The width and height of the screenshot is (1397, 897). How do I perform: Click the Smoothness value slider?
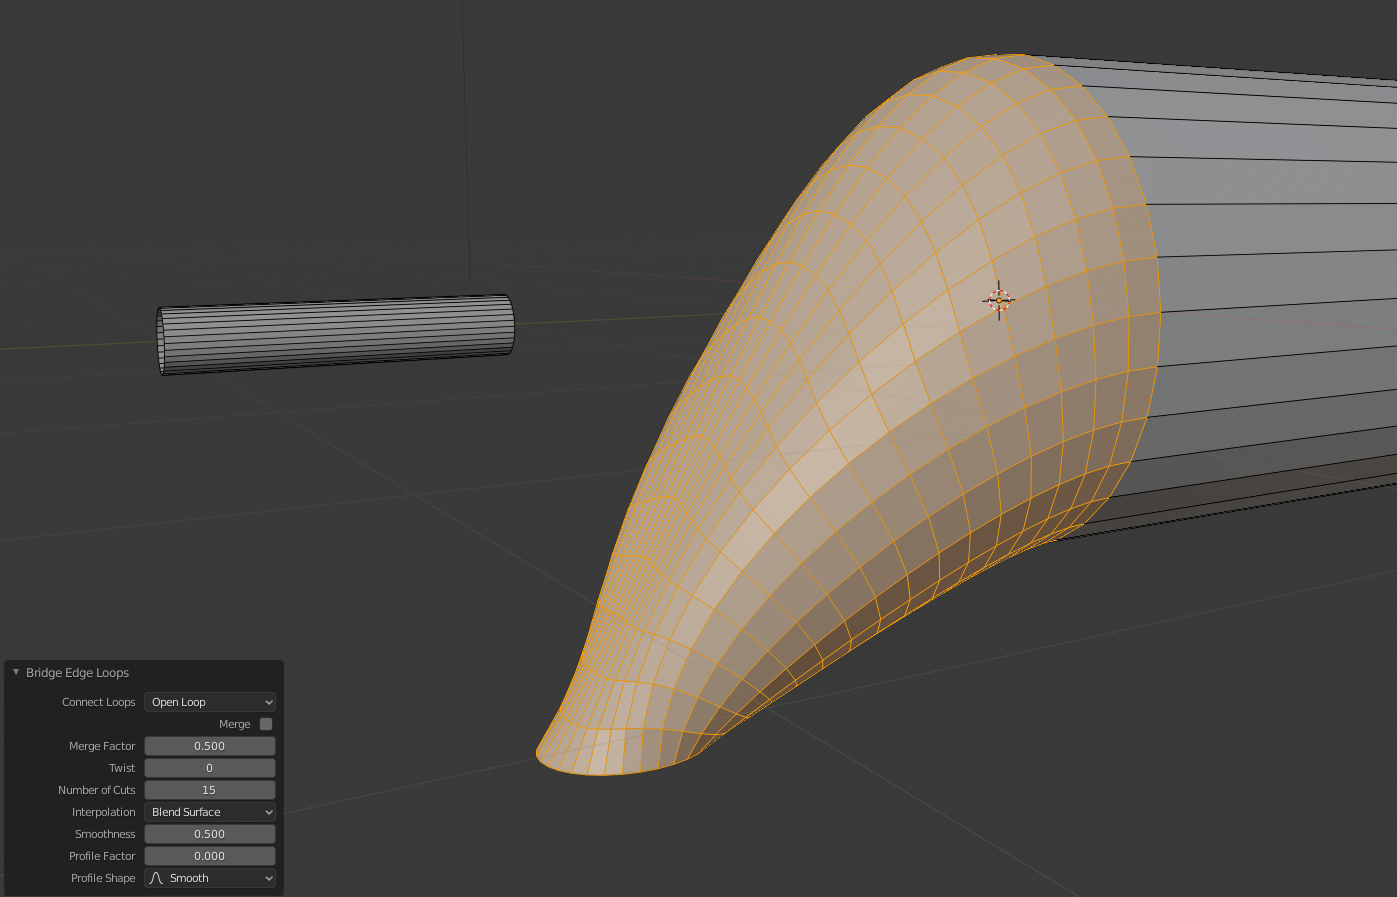point(209,834)
